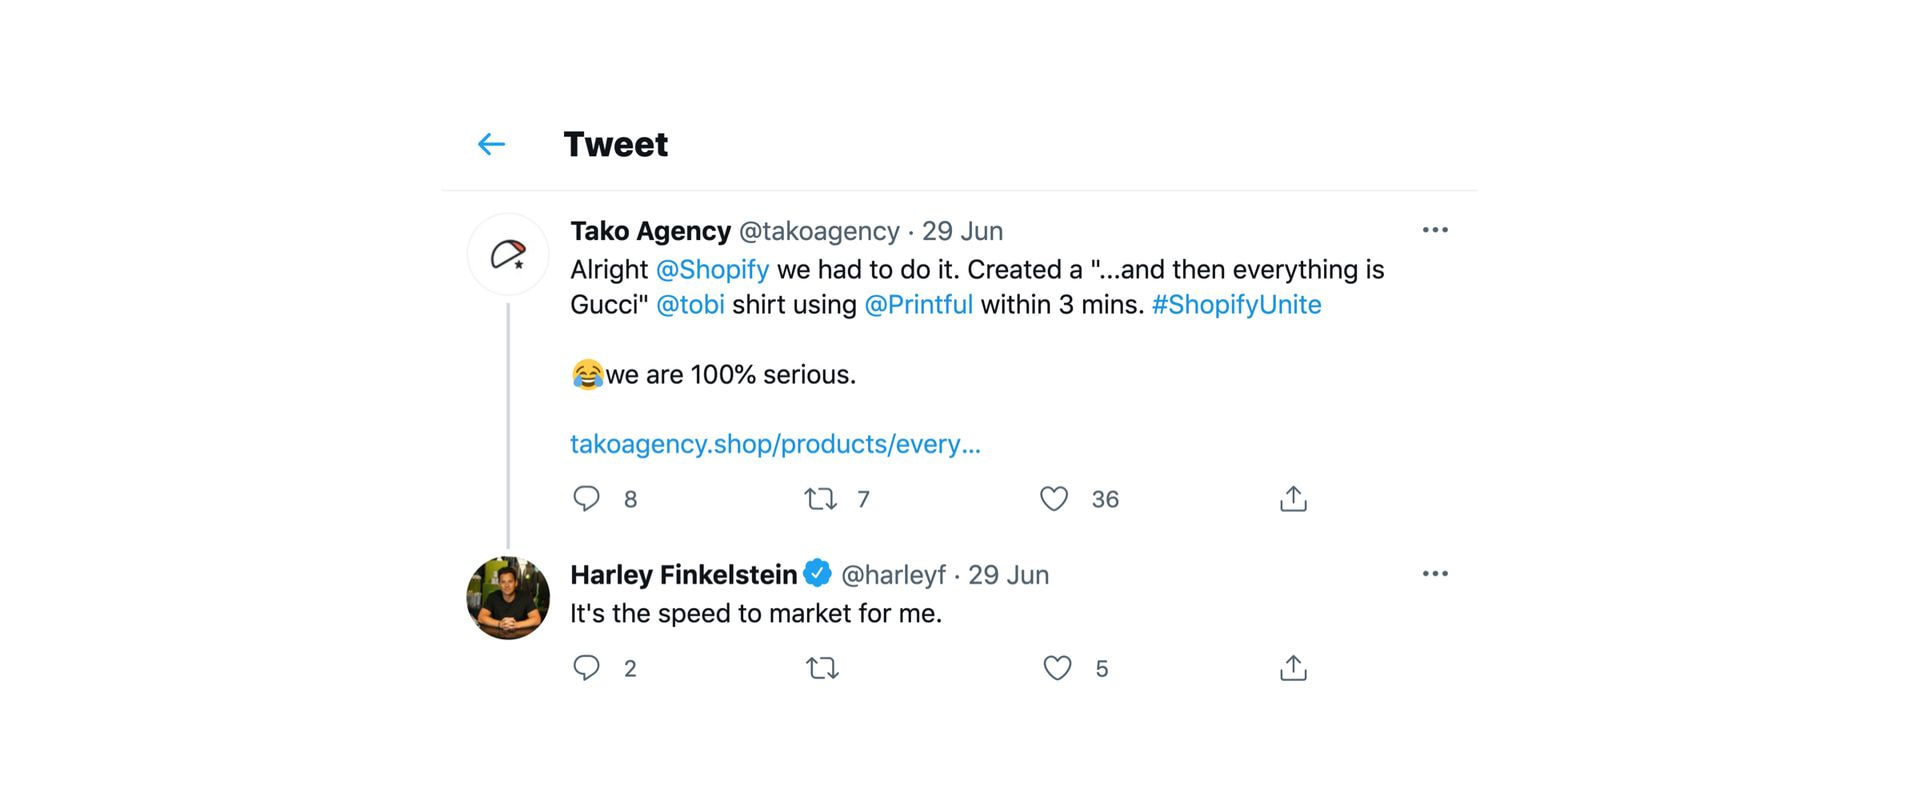Click the Harley Finkelstein display name
Screen dimensions: 1920x800
coord(683,575)
